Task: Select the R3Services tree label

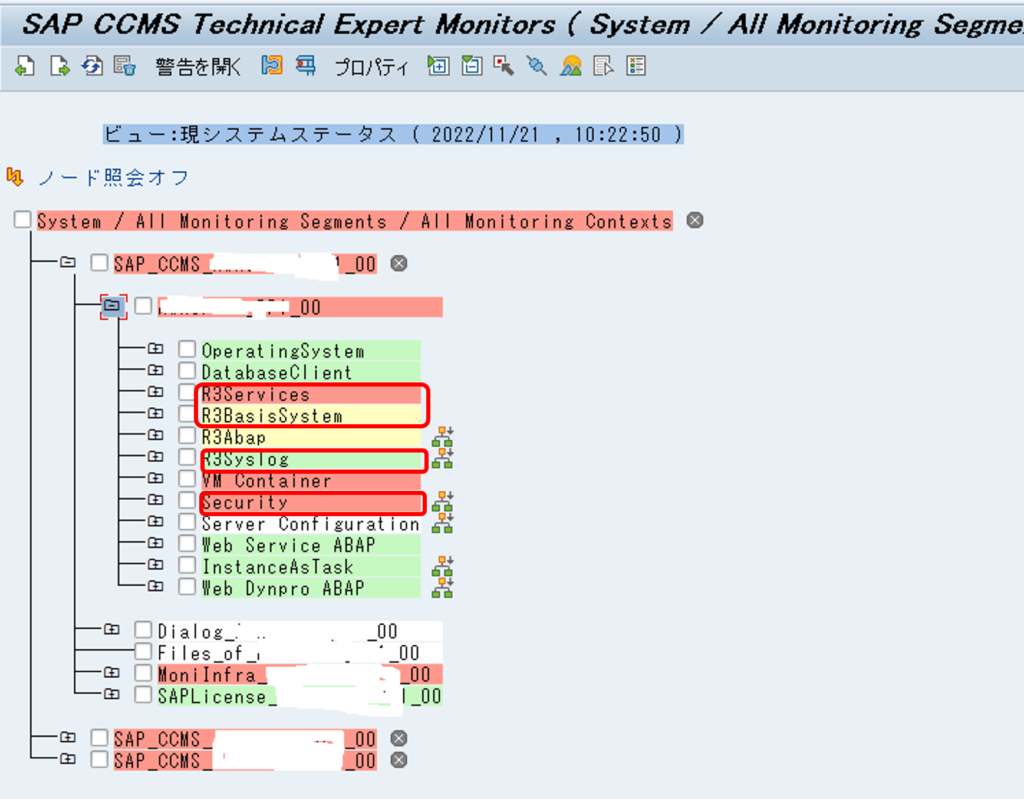Action: [311, 395]
